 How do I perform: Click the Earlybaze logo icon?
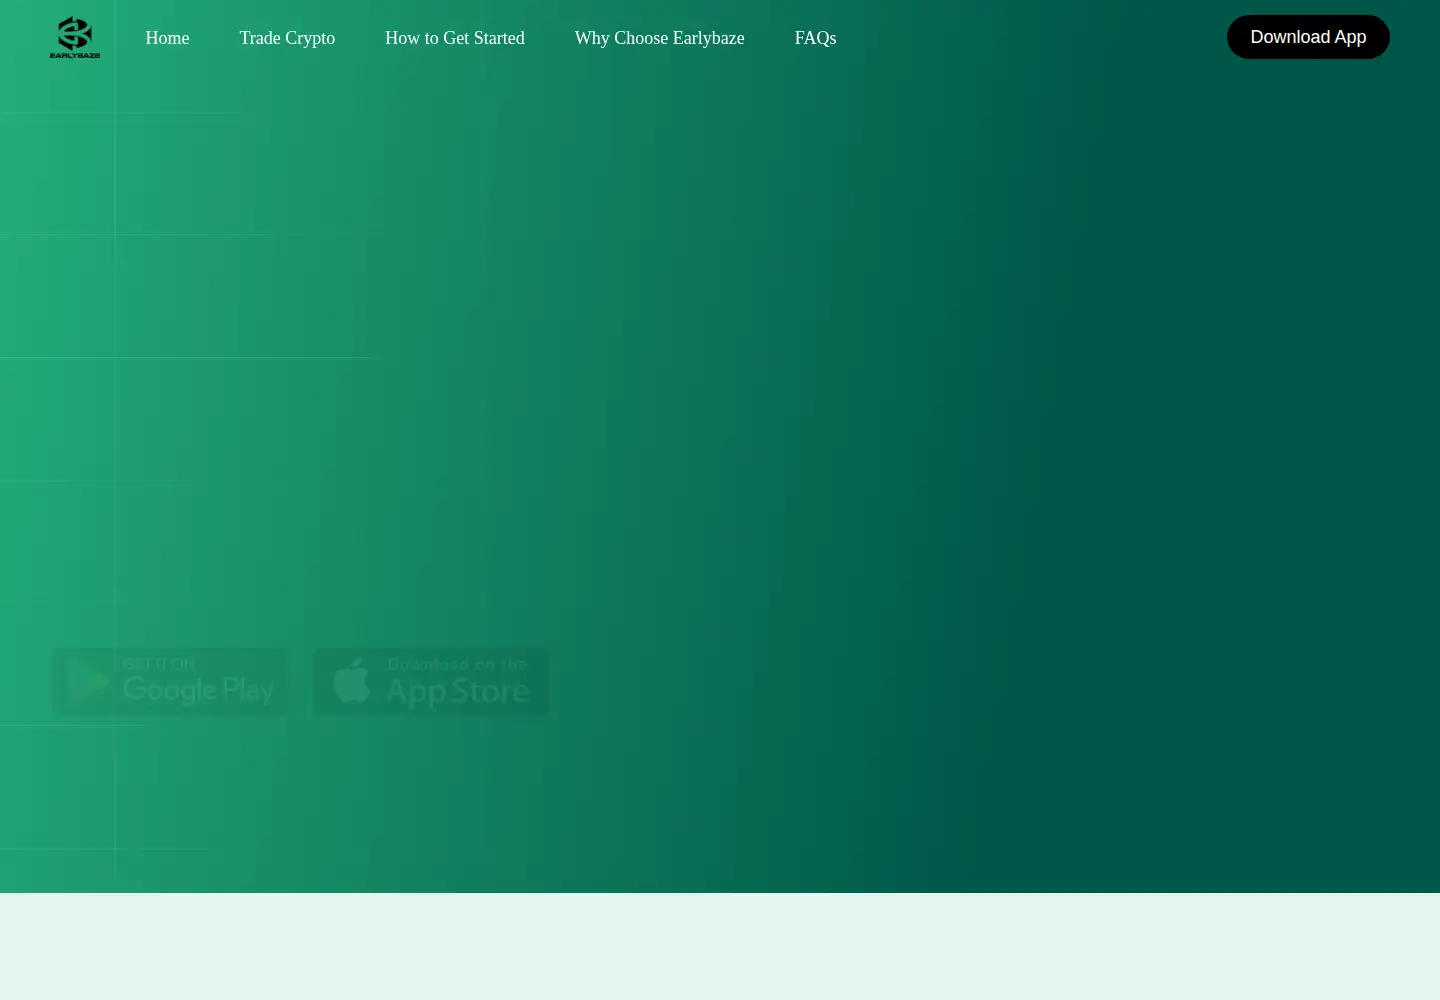pyautogui.click(x=75, y=38)
